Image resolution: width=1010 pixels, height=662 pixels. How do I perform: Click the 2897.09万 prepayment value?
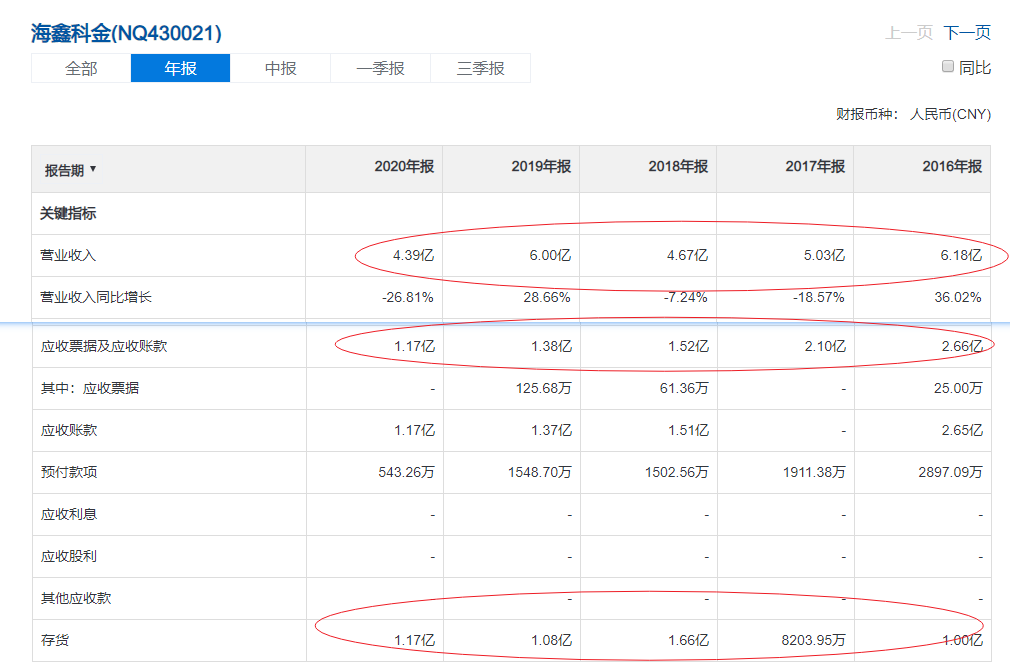pyautogui.click(x=951, y=472)
